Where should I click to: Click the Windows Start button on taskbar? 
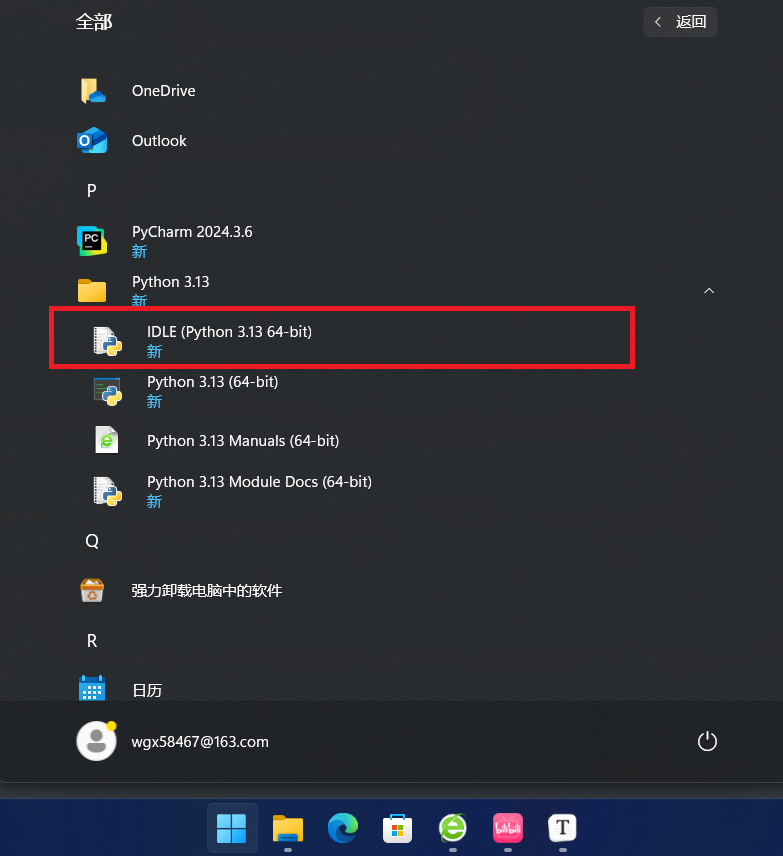coord(232,828)
